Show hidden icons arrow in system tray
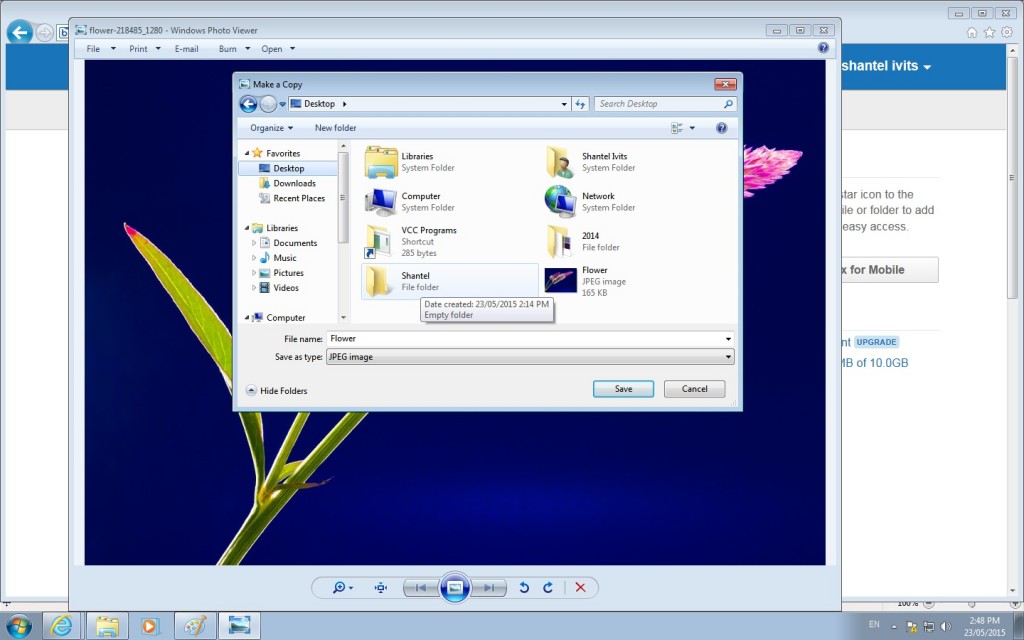The width and height of the screenshot is (1024, 640). pos(894,626)
